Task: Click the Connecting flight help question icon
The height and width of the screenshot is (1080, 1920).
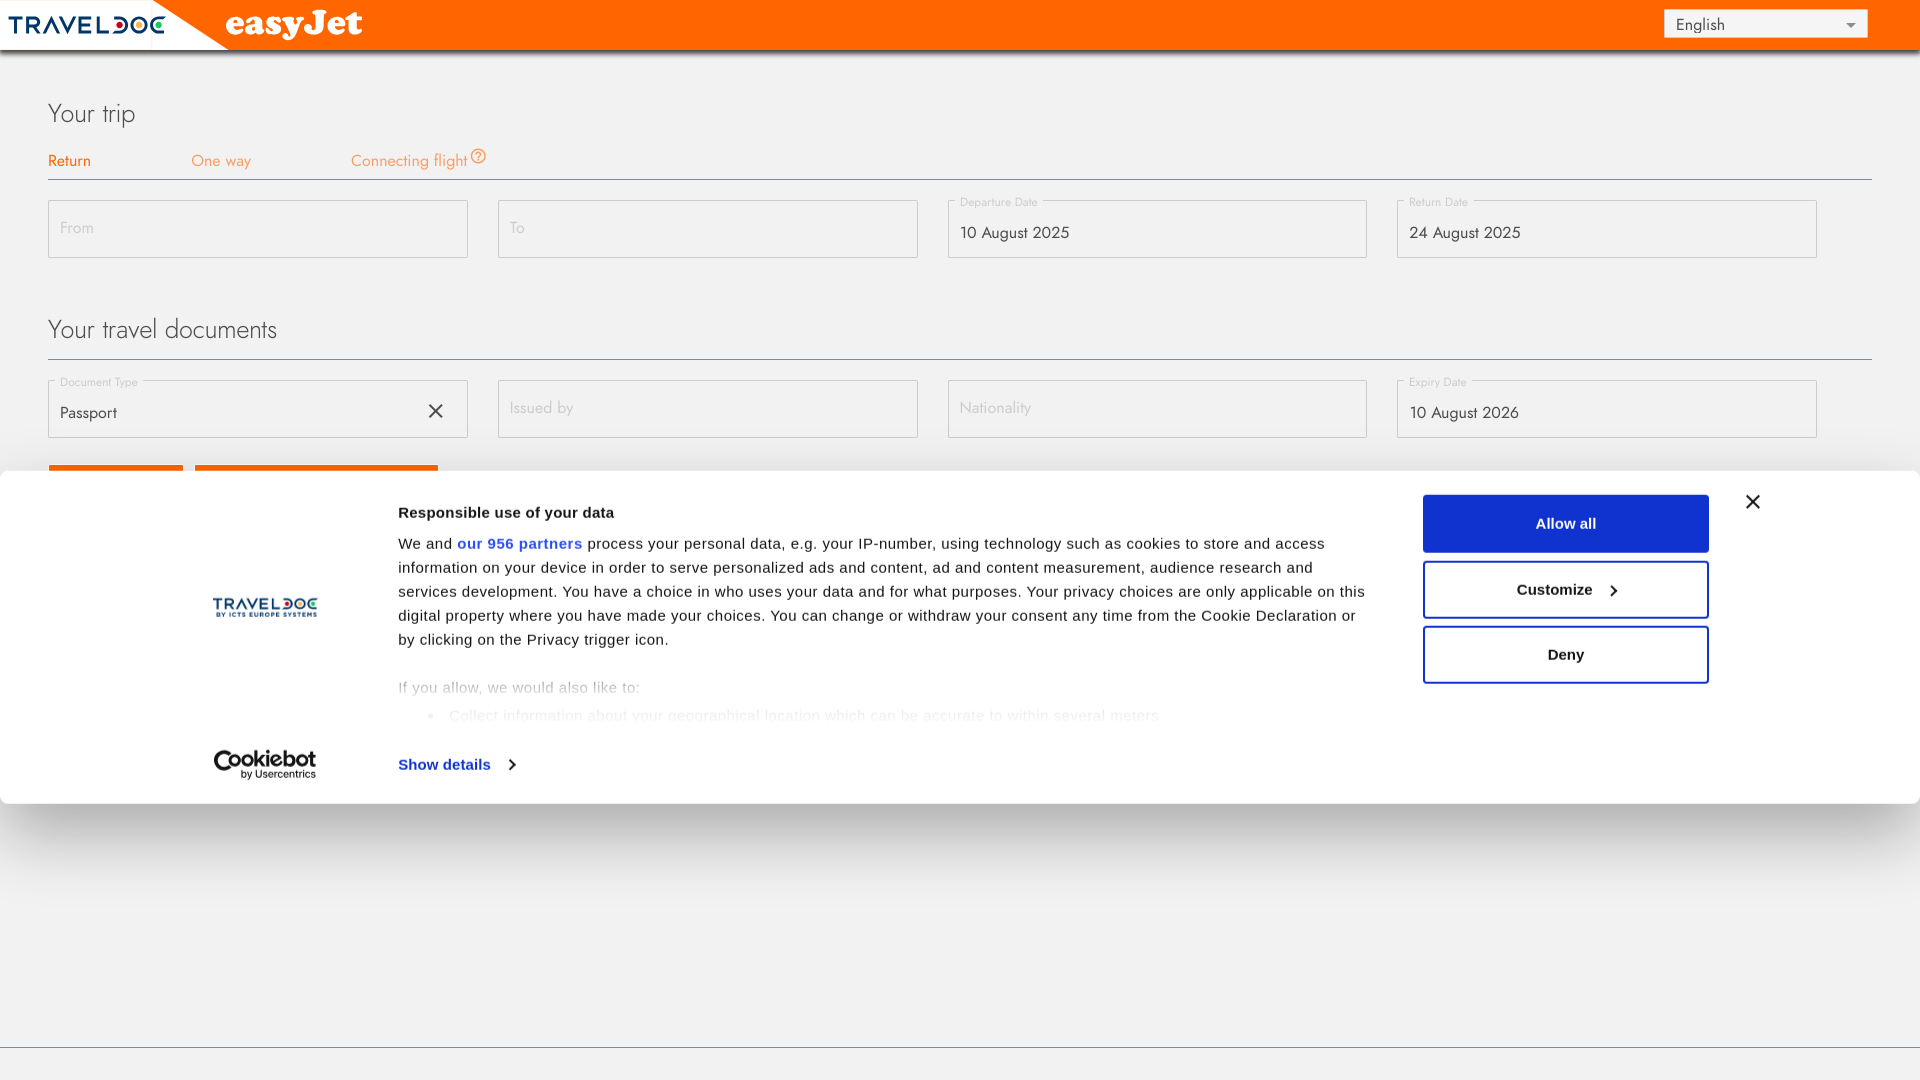Action: 478,156
